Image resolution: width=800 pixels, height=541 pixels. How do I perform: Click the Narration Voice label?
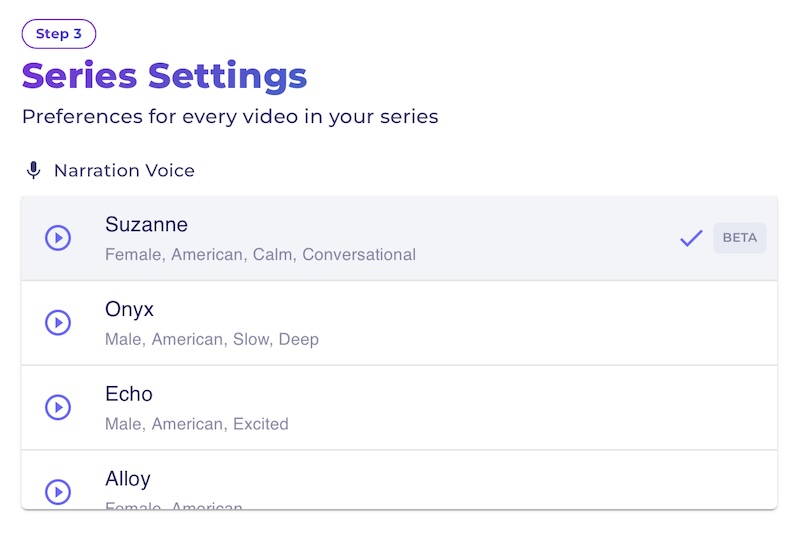pyautogui.click(x=124, y=170)
